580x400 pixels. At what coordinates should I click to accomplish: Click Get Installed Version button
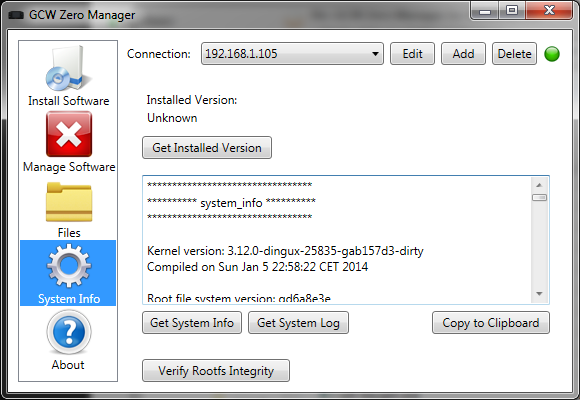207,148
